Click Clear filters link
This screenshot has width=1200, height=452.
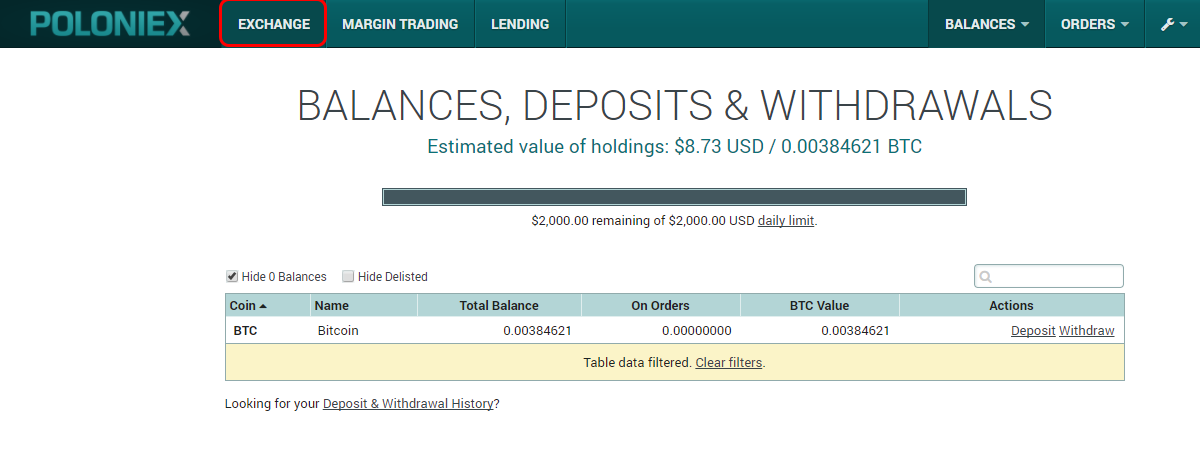(729, 362)
